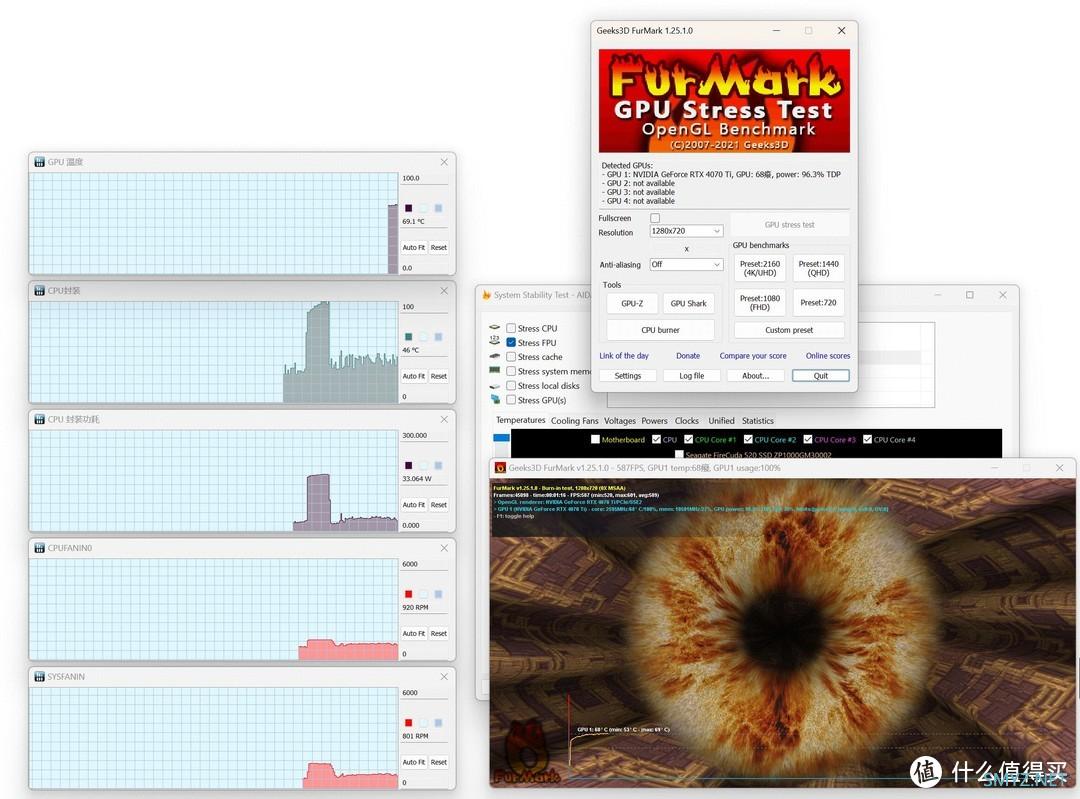1080x799 pixels.
Task: Switch to the Unified tab
Action: (x=721, y=421)
